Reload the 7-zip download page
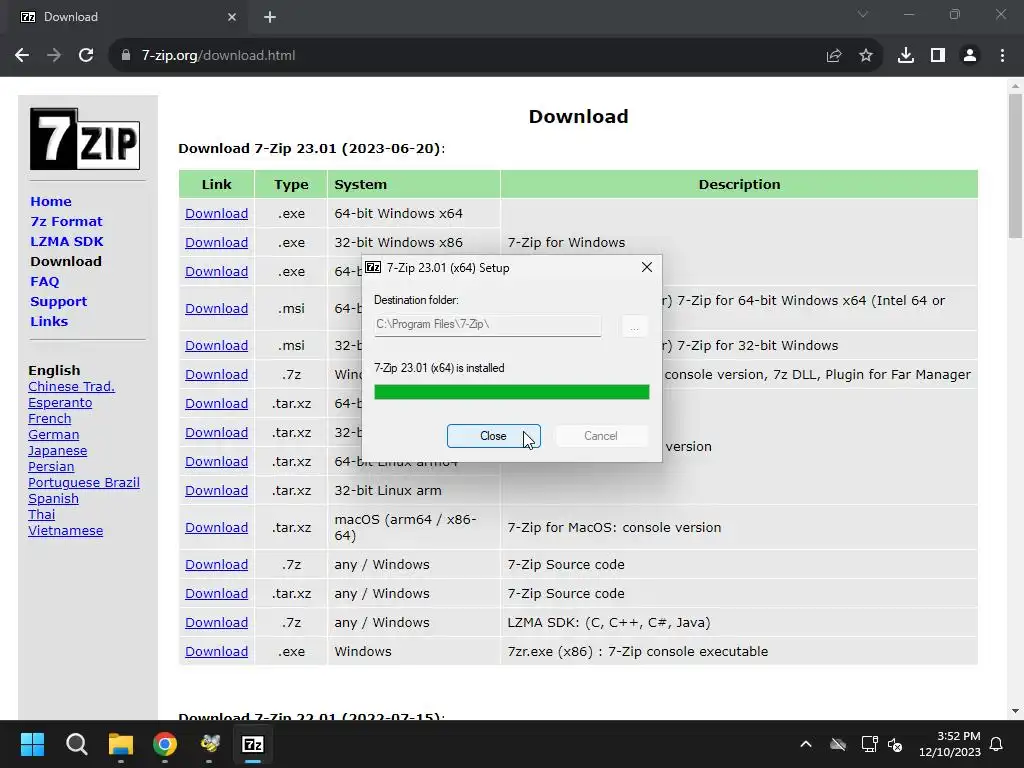The height and width of the screenshot is (768, 1024). (86, 56)
